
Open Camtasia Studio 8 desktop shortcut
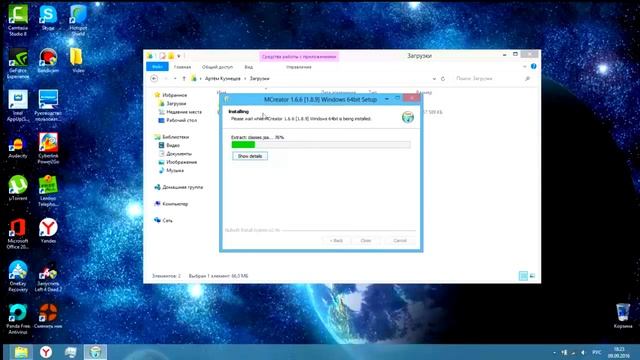[18, 20]
